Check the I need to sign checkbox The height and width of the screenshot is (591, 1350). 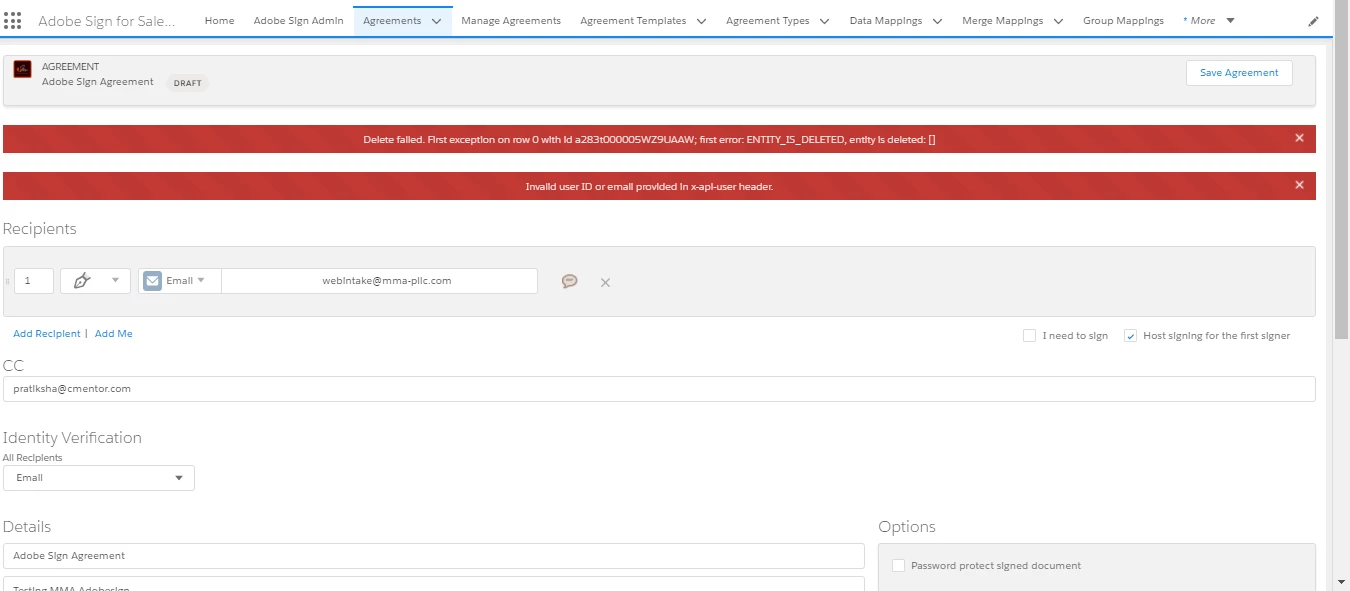1029,336
